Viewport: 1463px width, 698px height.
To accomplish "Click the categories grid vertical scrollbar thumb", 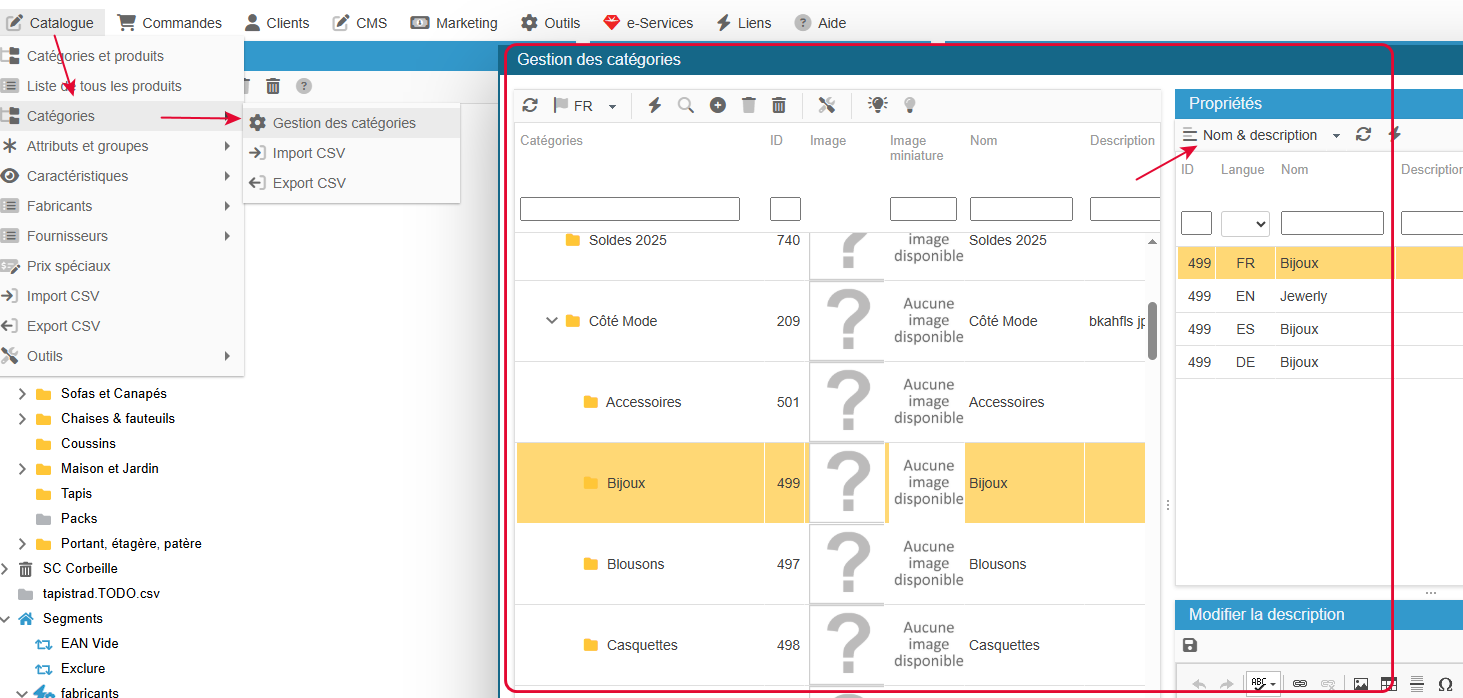I will (x=1152, y=330).
